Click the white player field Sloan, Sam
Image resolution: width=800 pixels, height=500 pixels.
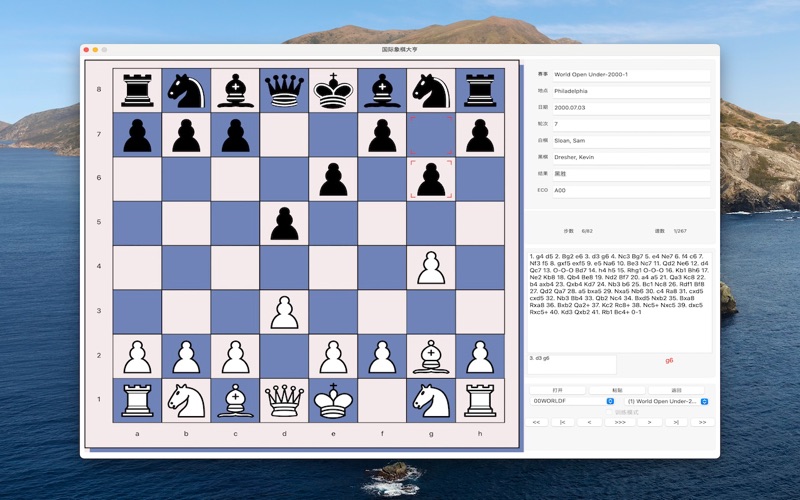click(631, 141)
